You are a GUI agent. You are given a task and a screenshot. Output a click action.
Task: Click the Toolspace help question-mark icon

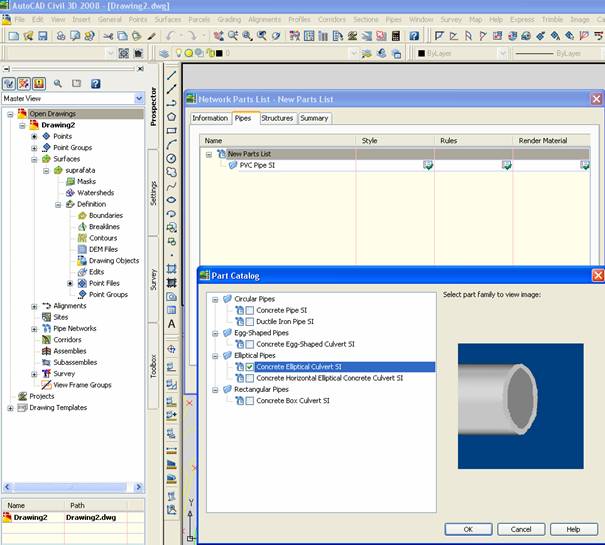tap(95, 83)
